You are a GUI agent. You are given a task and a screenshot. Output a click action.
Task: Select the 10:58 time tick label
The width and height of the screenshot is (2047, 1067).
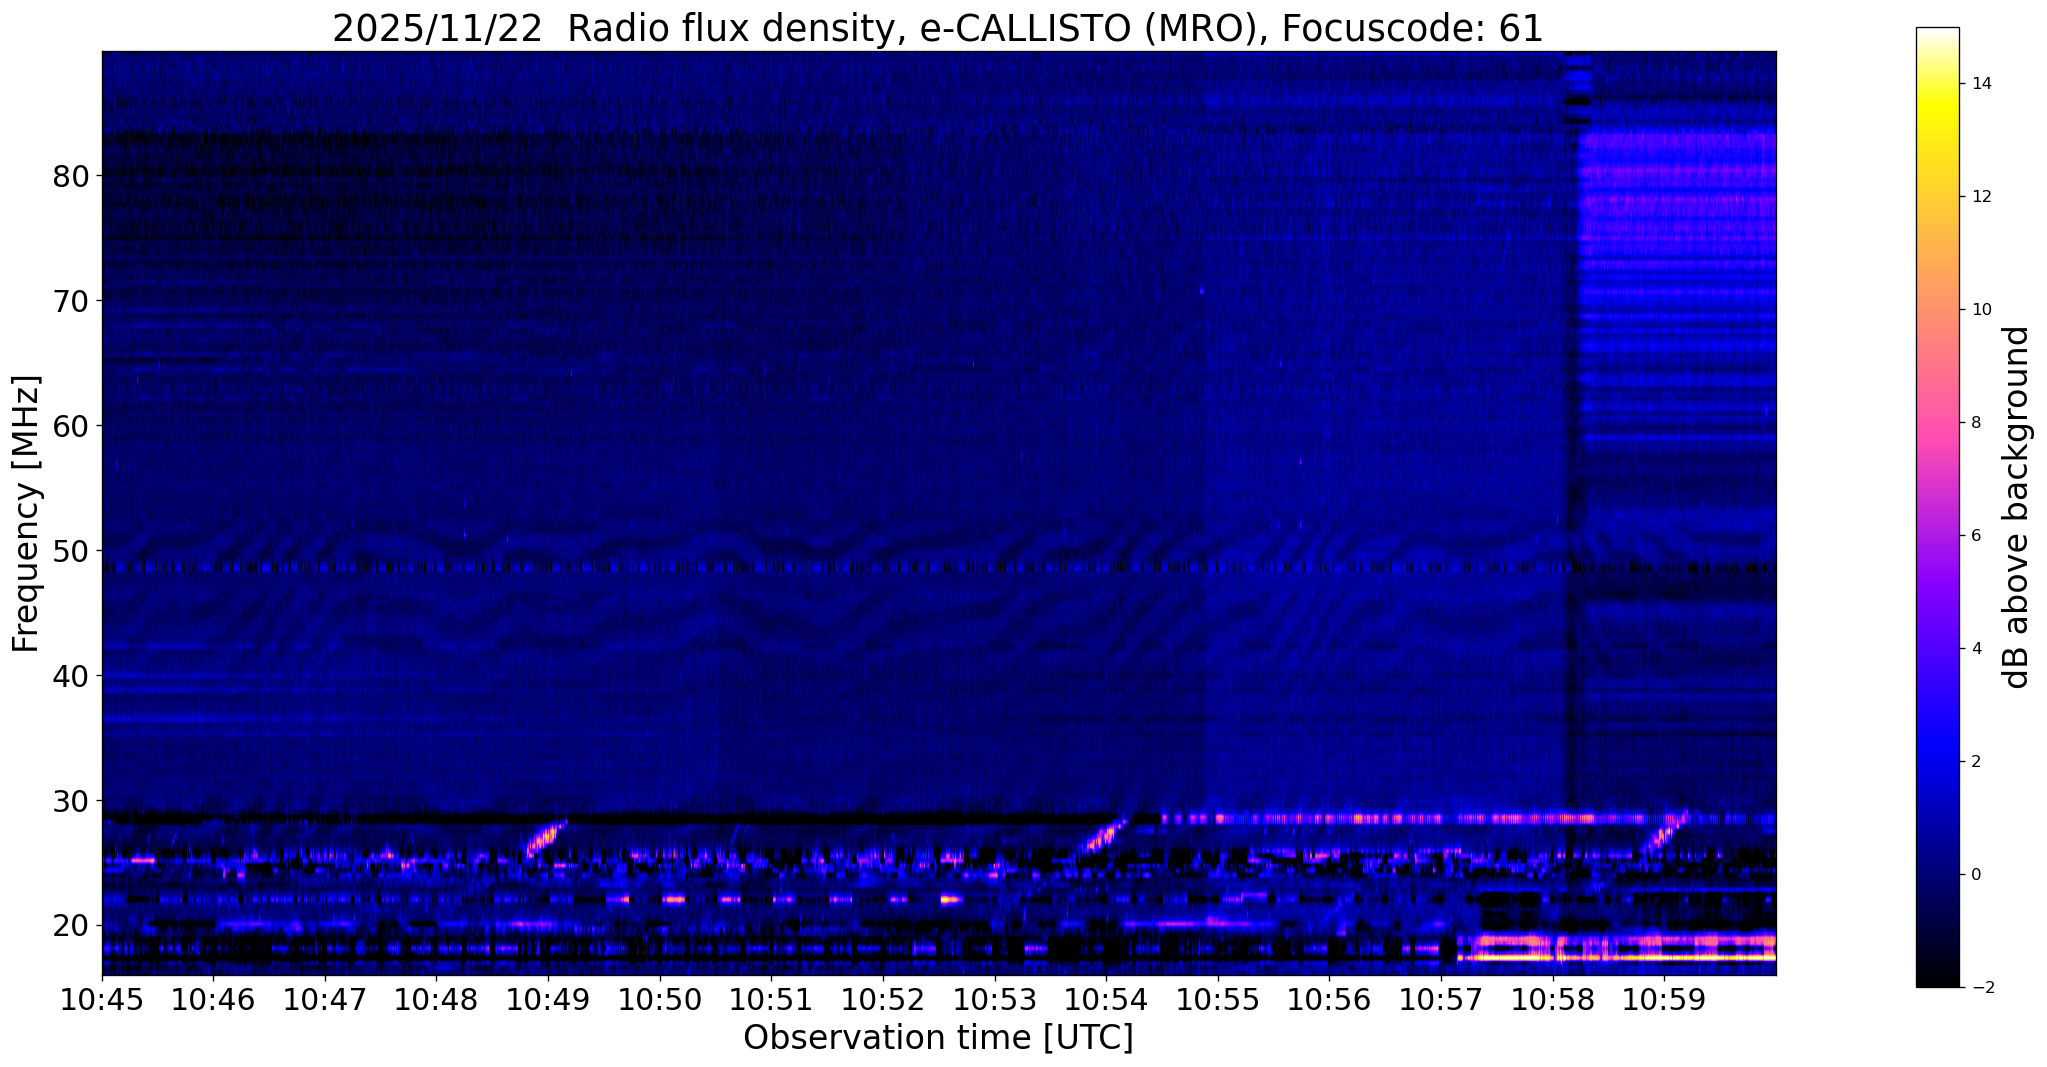point(1552,1000)
